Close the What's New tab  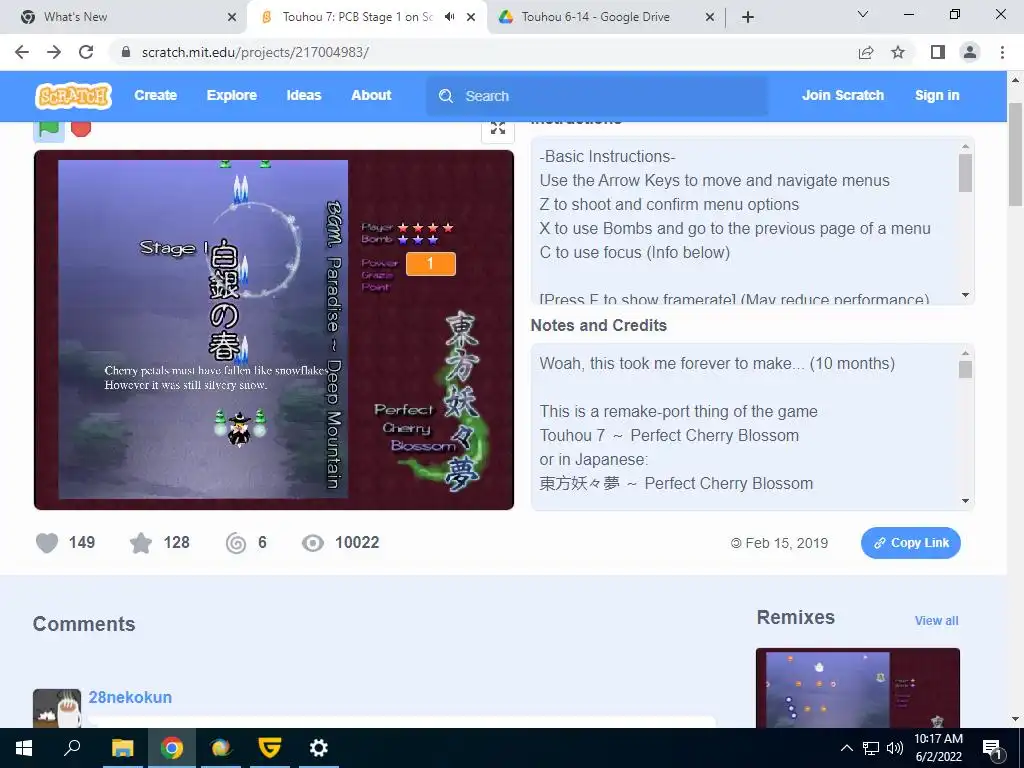pyautogui.click(x=232, y=17)
